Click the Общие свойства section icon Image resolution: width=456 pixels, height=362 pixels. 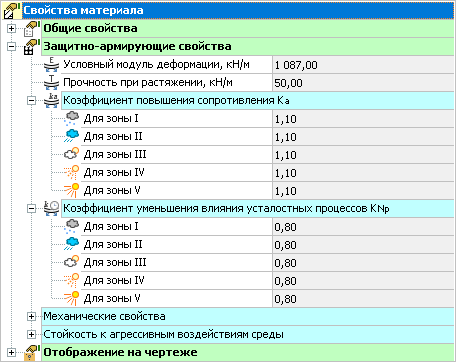point(32,29)
